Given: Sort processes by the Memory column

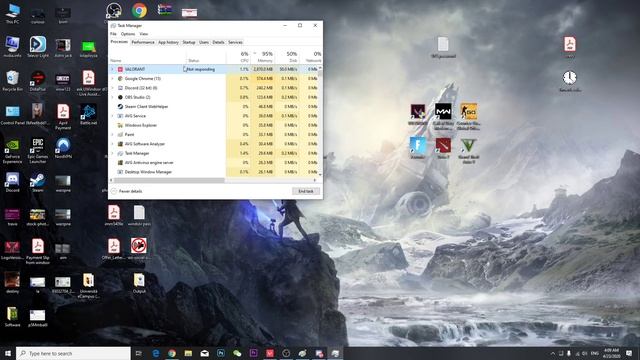Looking at the screenshot, I should [x=264, y=57].
